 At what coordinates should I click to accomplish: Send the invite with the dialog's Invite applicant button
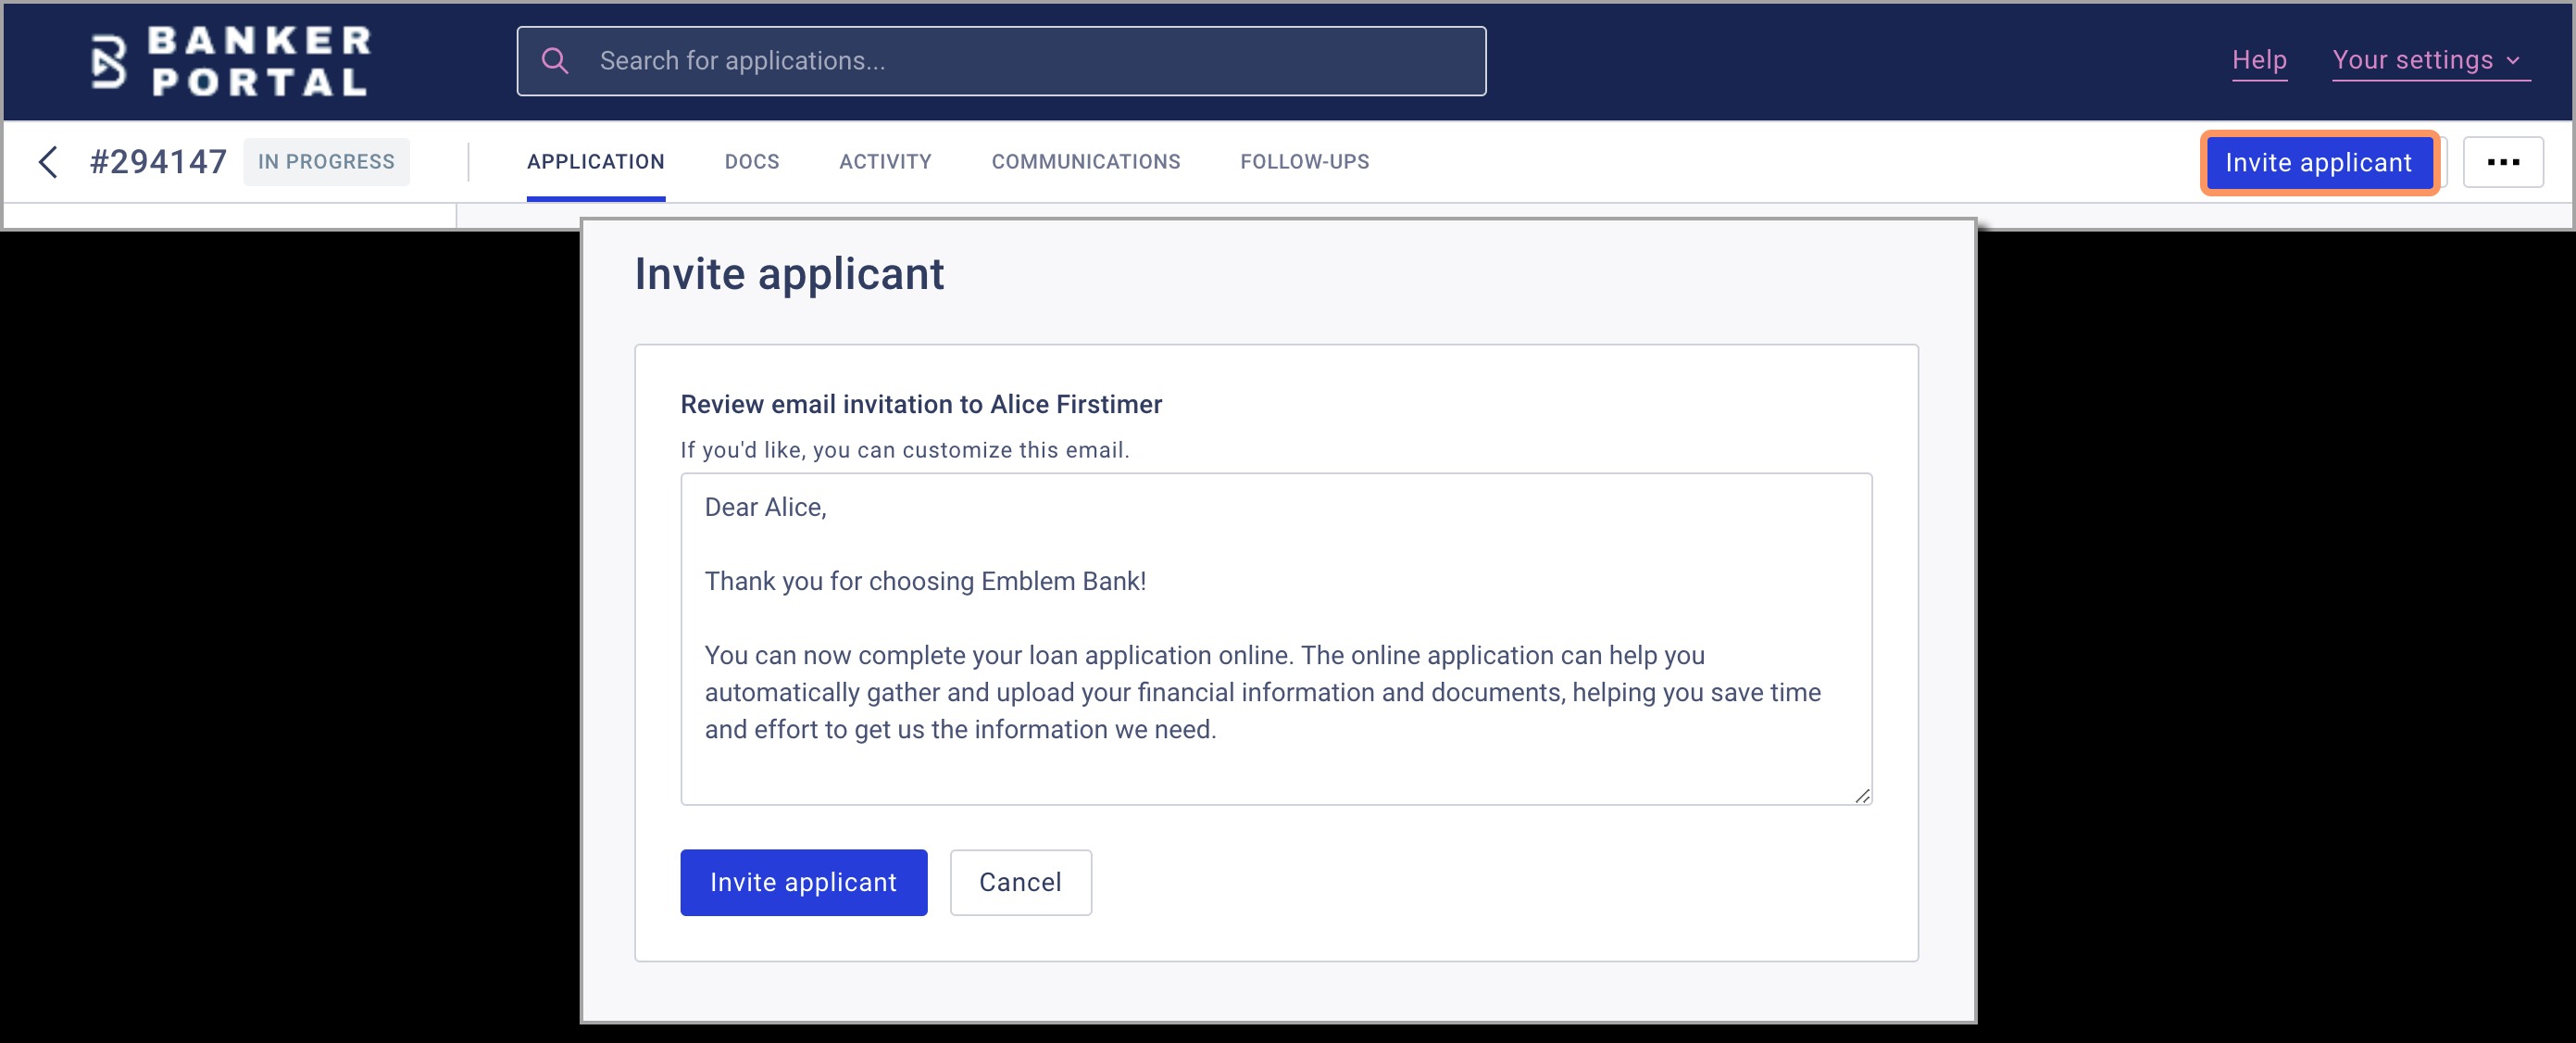click(x=803, y=882)
